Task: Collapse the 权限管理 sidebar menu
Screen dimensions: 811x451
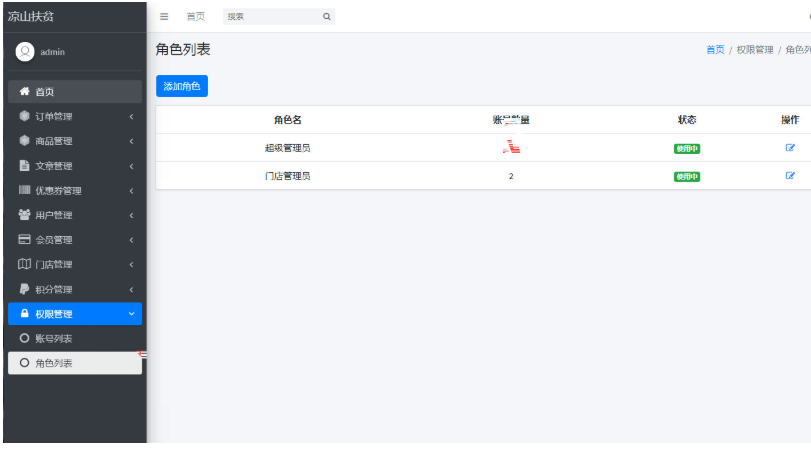Action: pyautogui.click(x=74, y=314)
